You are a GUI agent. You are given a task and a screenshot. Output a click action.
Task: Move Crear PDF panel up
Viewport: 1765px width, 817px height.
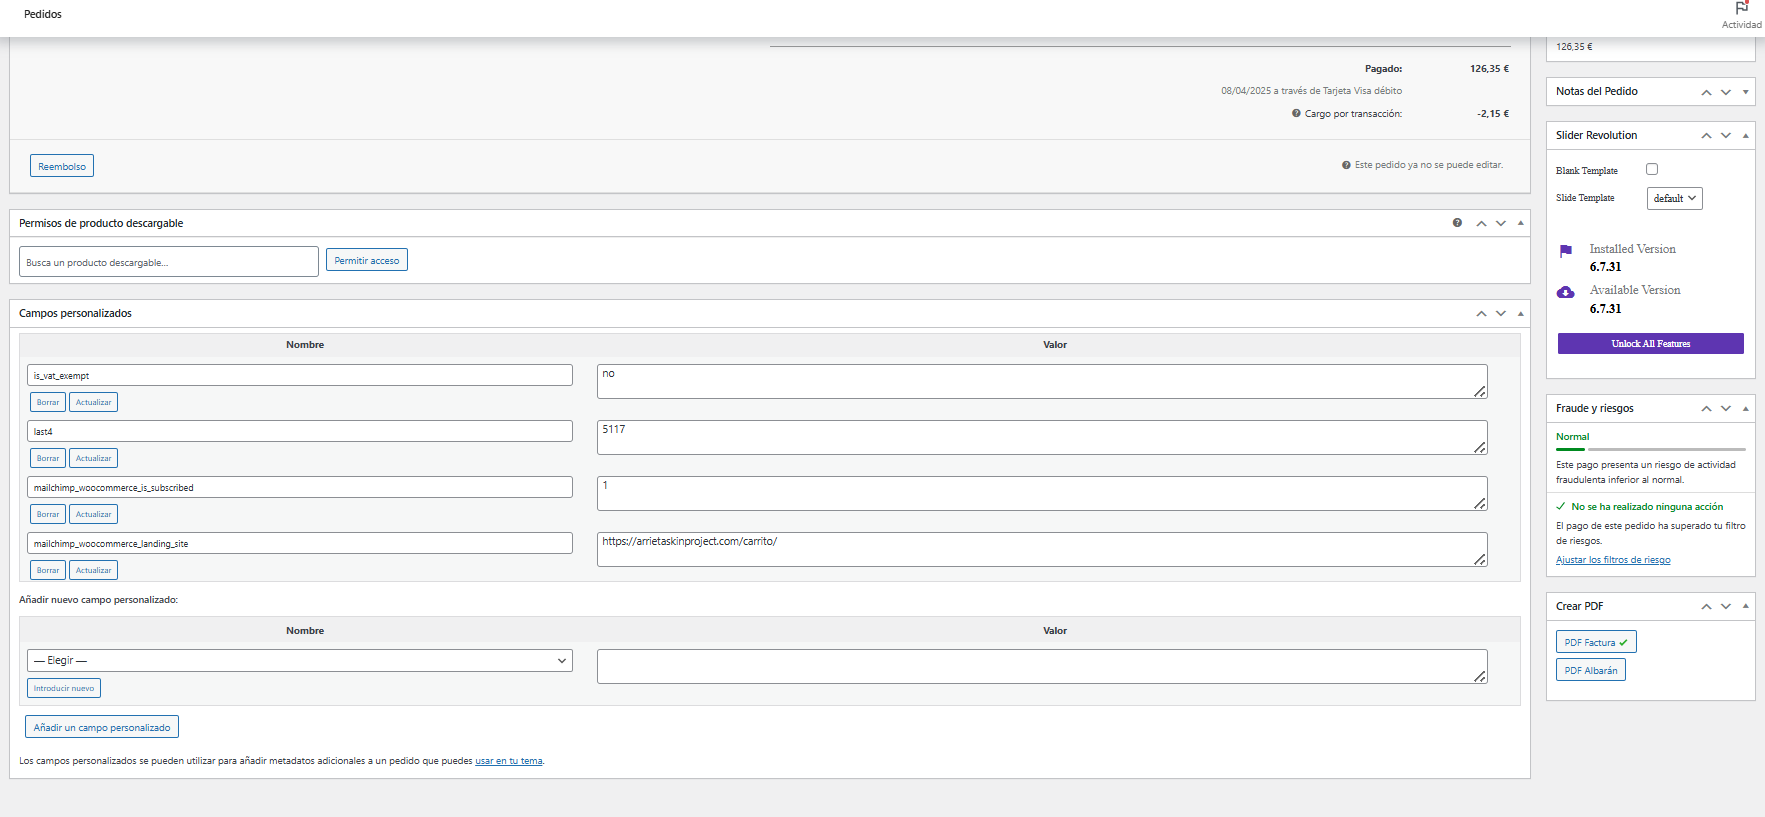(1706, 607)
